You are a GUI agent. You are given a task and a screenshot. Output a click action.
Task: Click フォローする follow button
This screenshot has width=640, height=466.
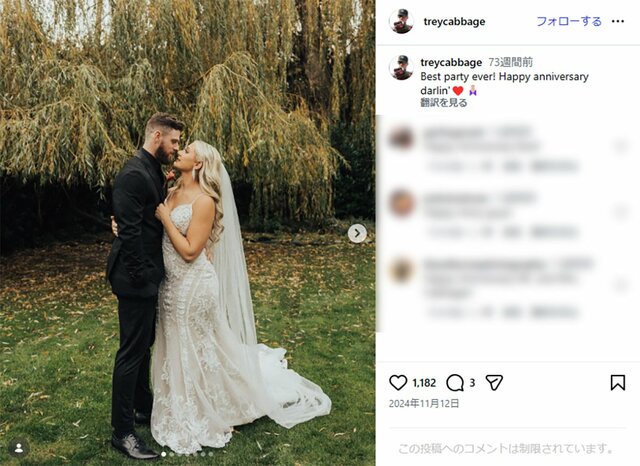pyautogui.click(x=569, y=21)
